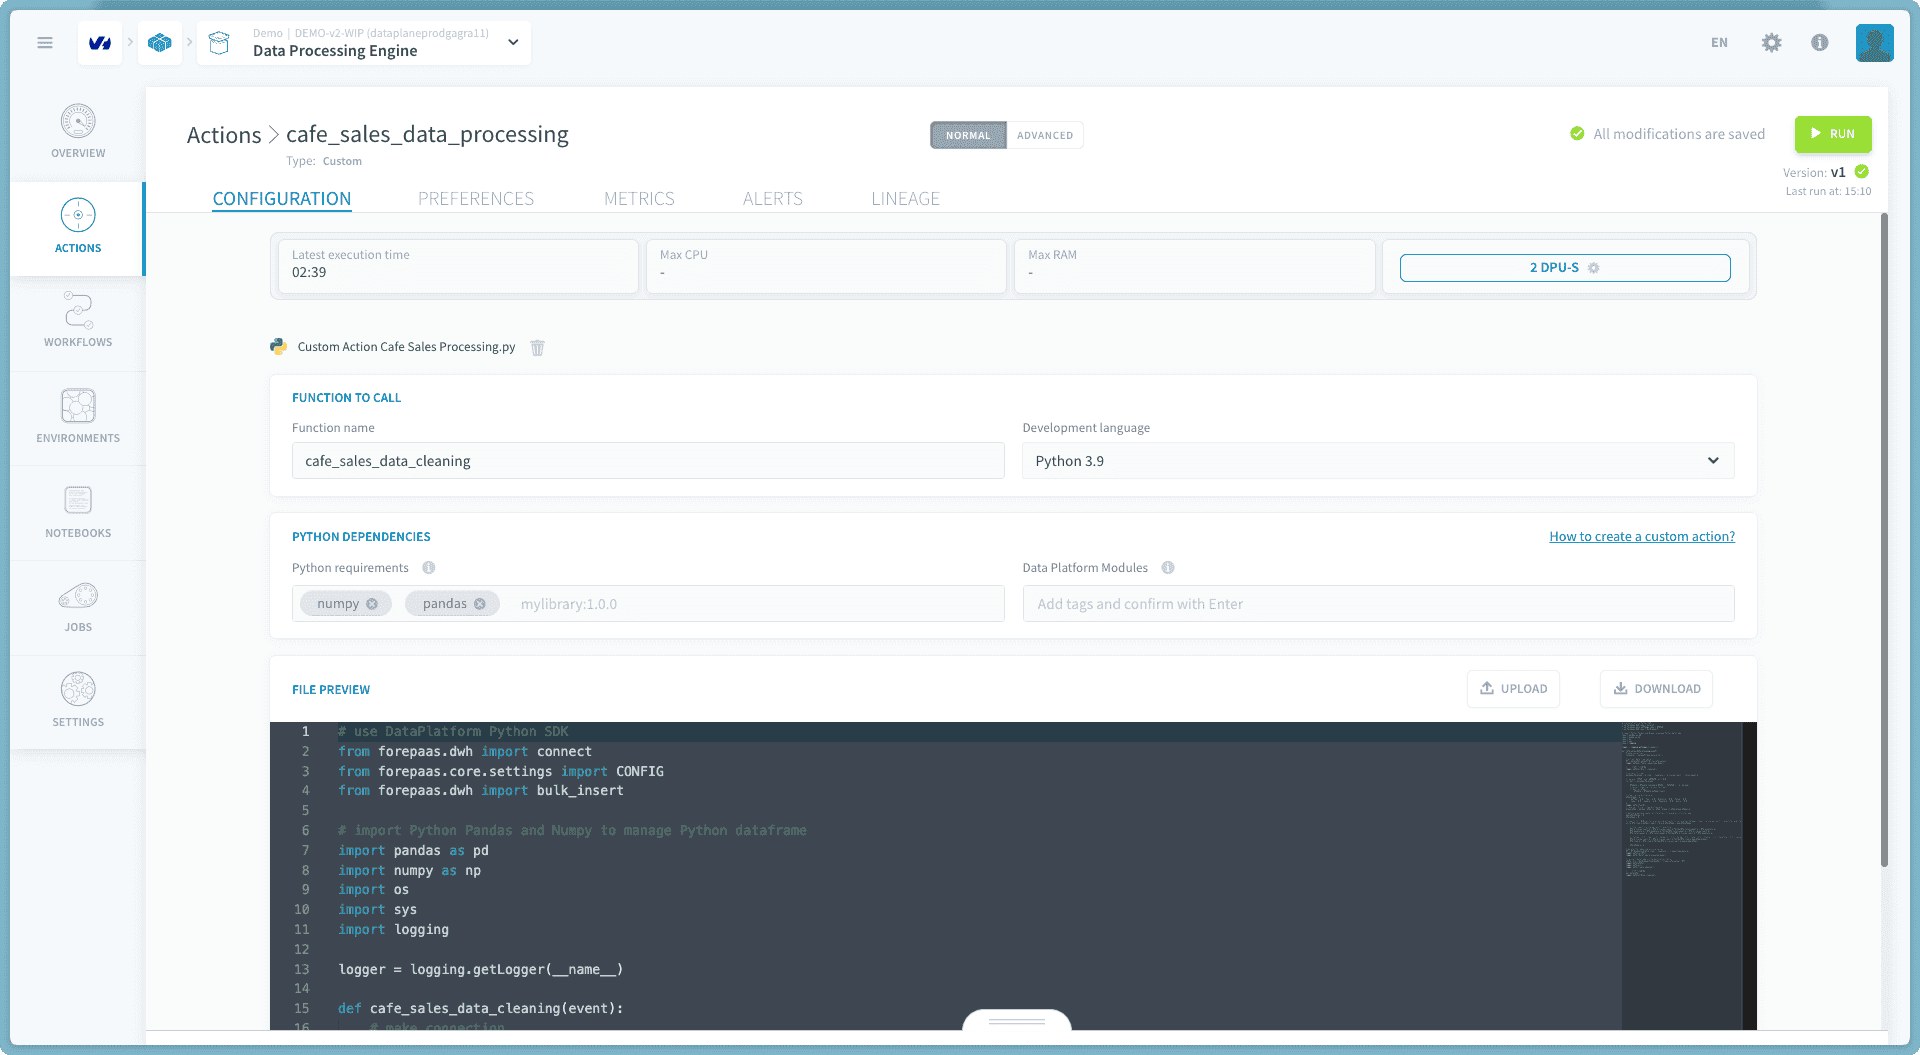
Task: Open the Configuration tab
Action: (x=282, y=198)
